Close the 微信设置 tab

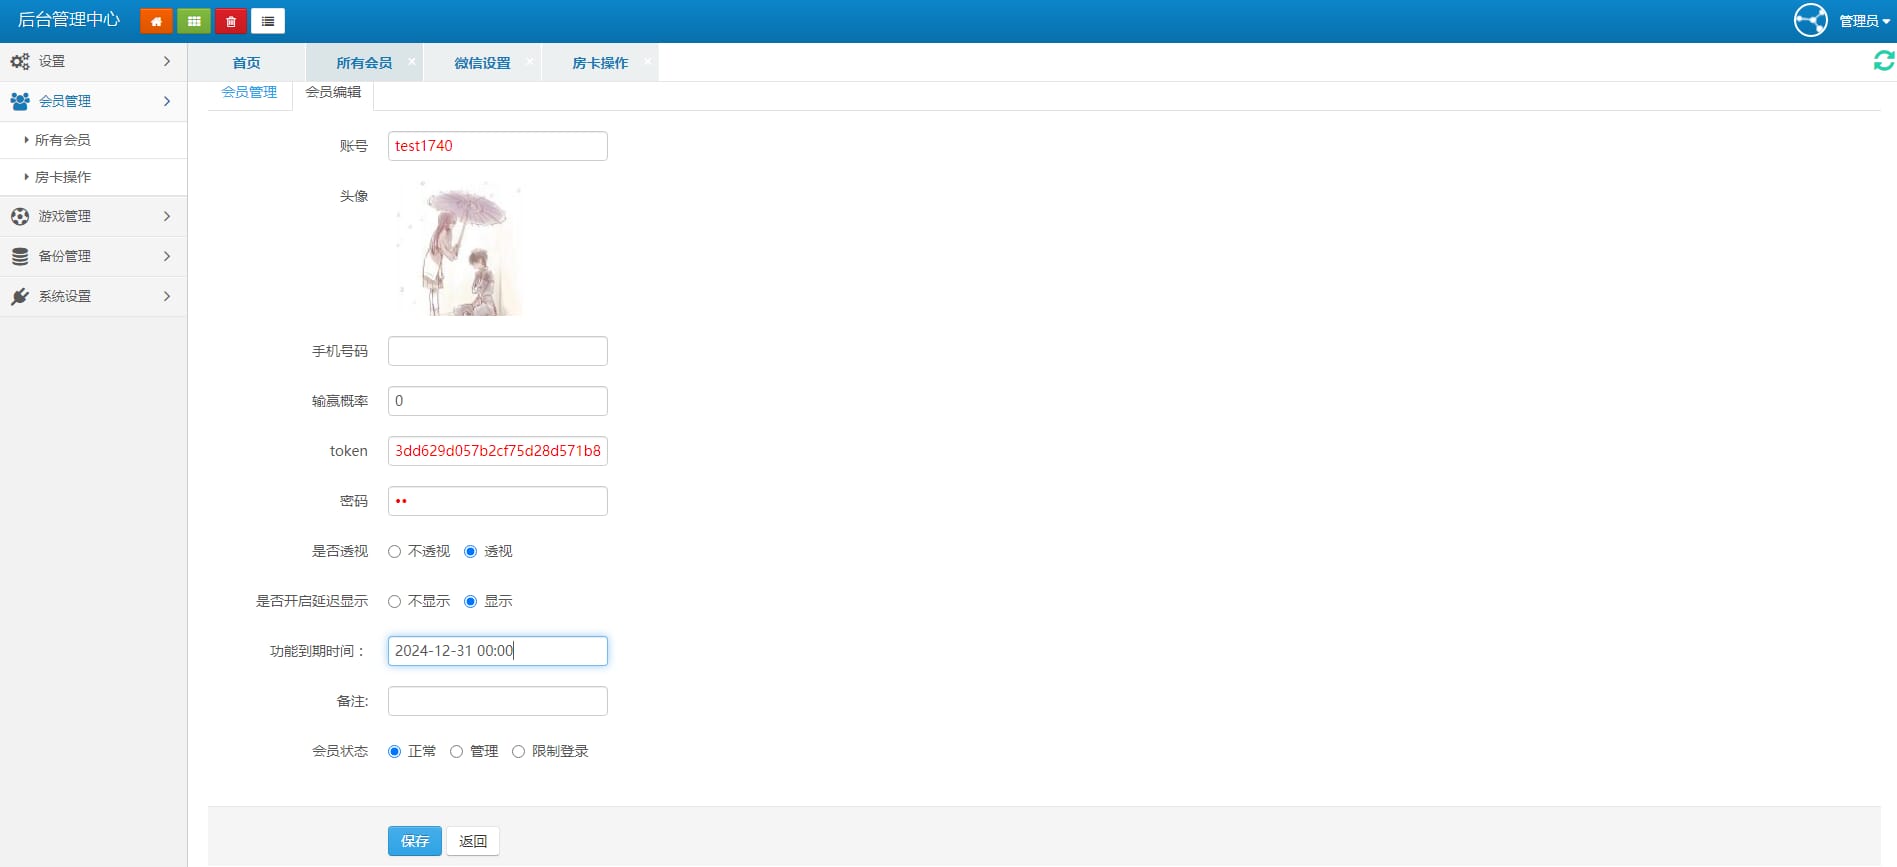(x=530, y=62)
